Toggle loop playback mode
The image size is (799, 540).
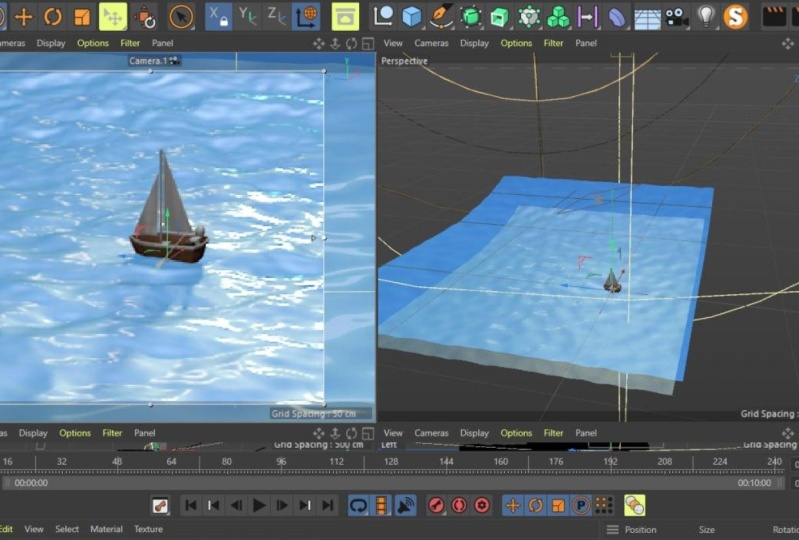click(359, 505)
